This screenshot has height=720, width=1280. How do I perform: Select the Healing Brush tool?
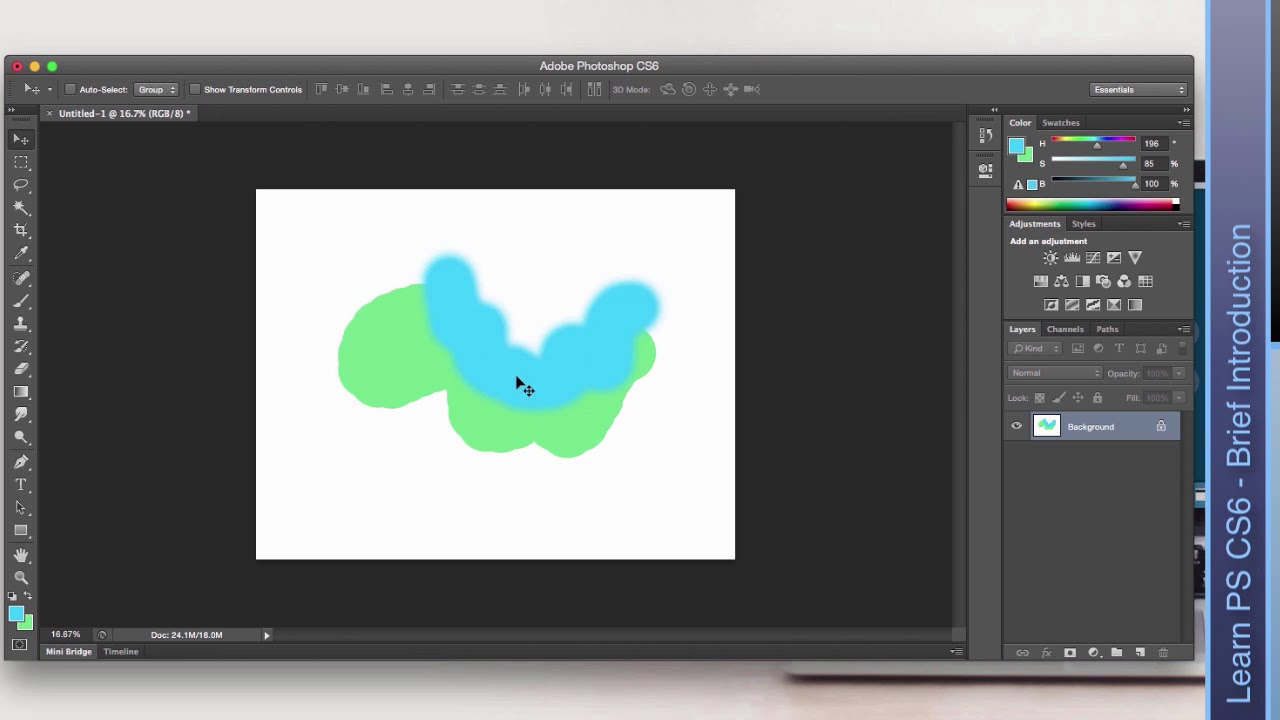point(21,279)
